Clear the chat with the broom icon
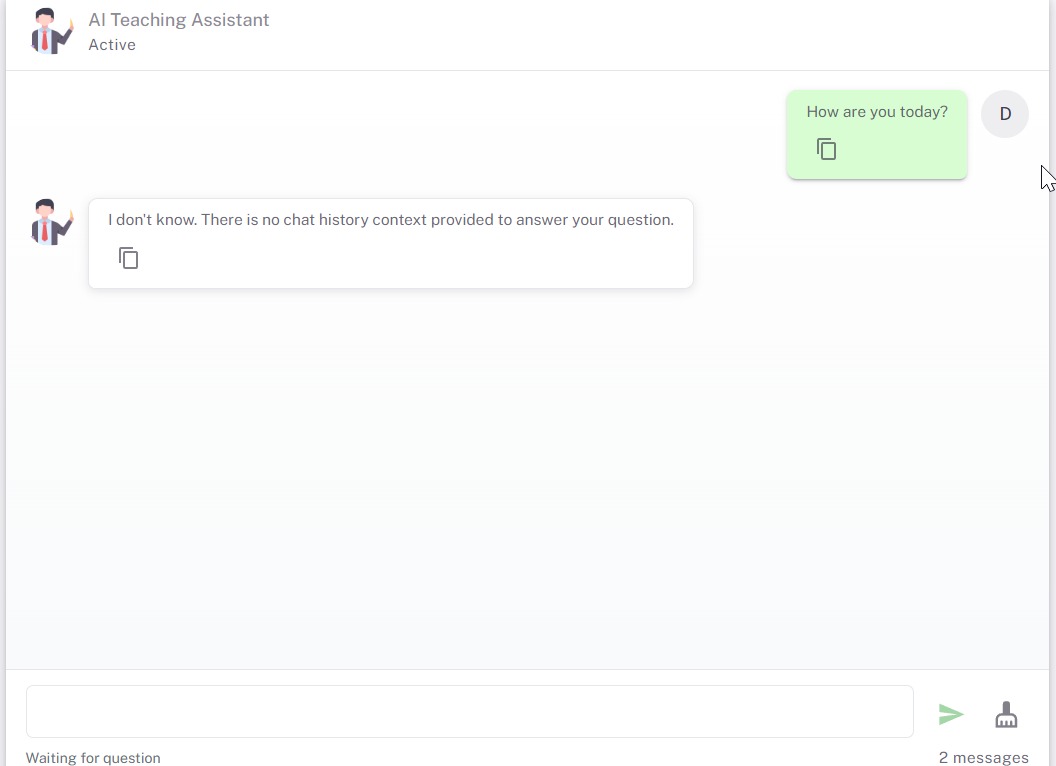This screenshot has height=766, width=1056. click(1006, 713)
